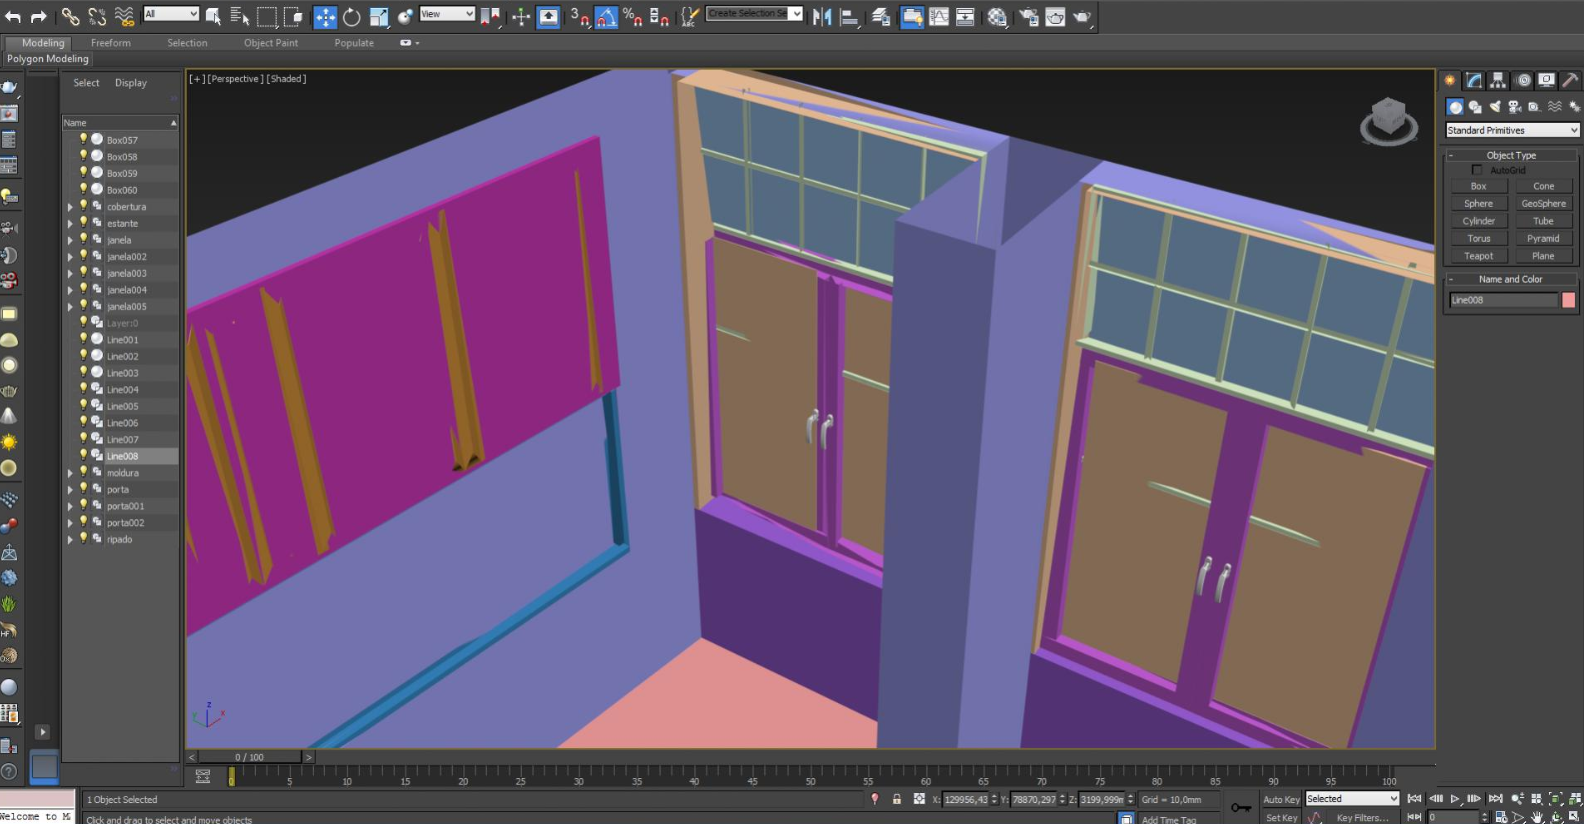Viewport: 1584px width, 824px height.
Task: Click the time slider showing 0 / 100
Action: [x=250, y=757]
